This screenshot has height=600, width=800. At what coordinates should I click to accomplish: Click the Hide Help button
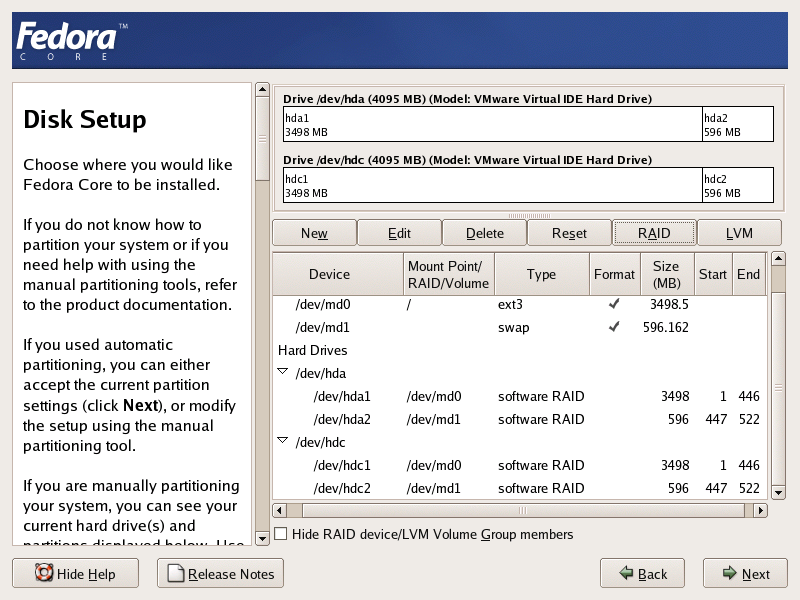pyautogui.click(x=76, y=573)
